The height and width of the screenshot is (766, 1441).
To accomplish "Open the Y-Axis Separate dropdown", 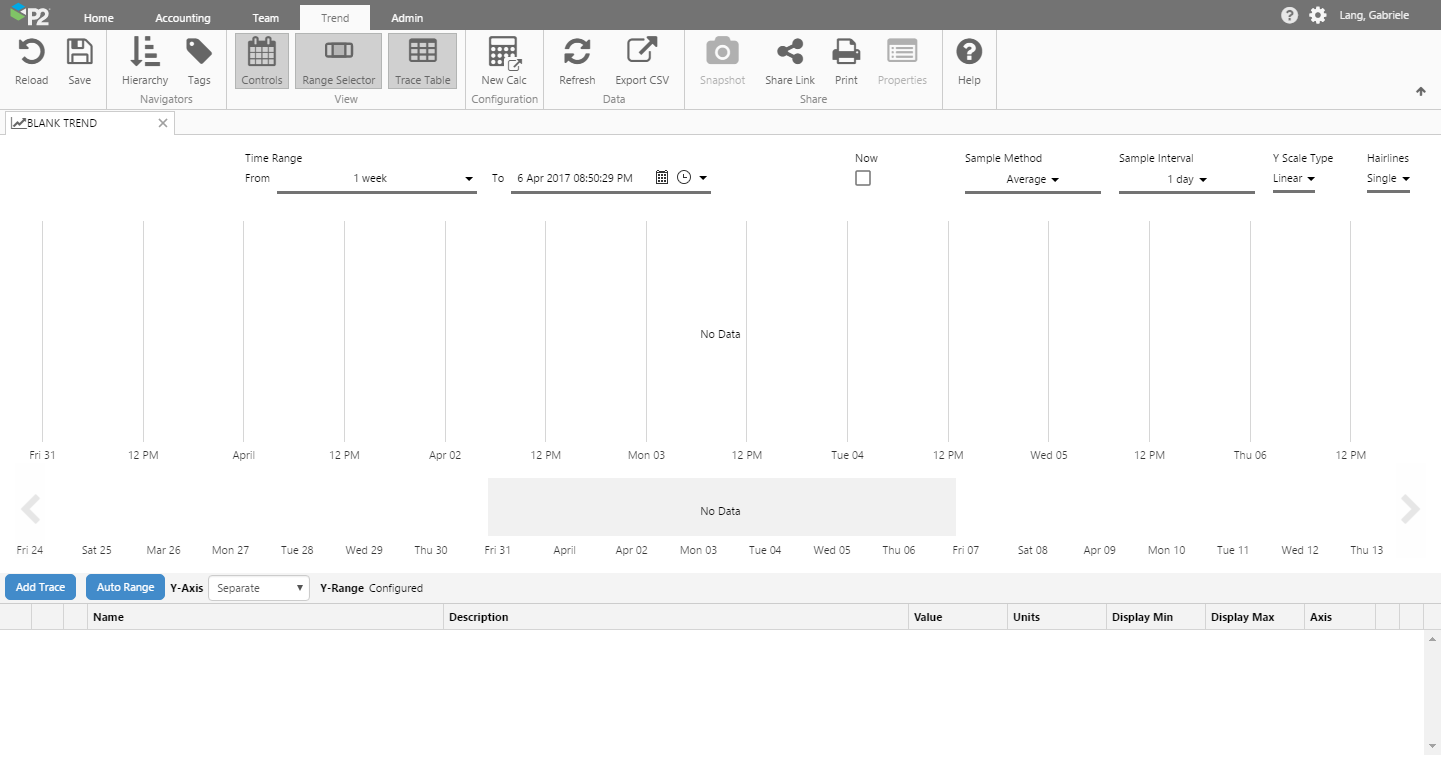I will tap(260, 588).
